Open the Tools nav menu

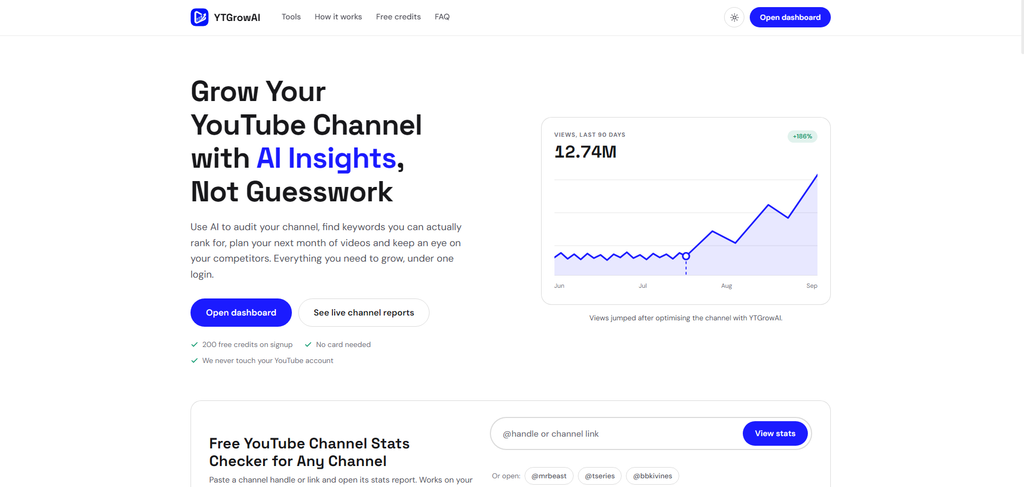click(291, 17)
